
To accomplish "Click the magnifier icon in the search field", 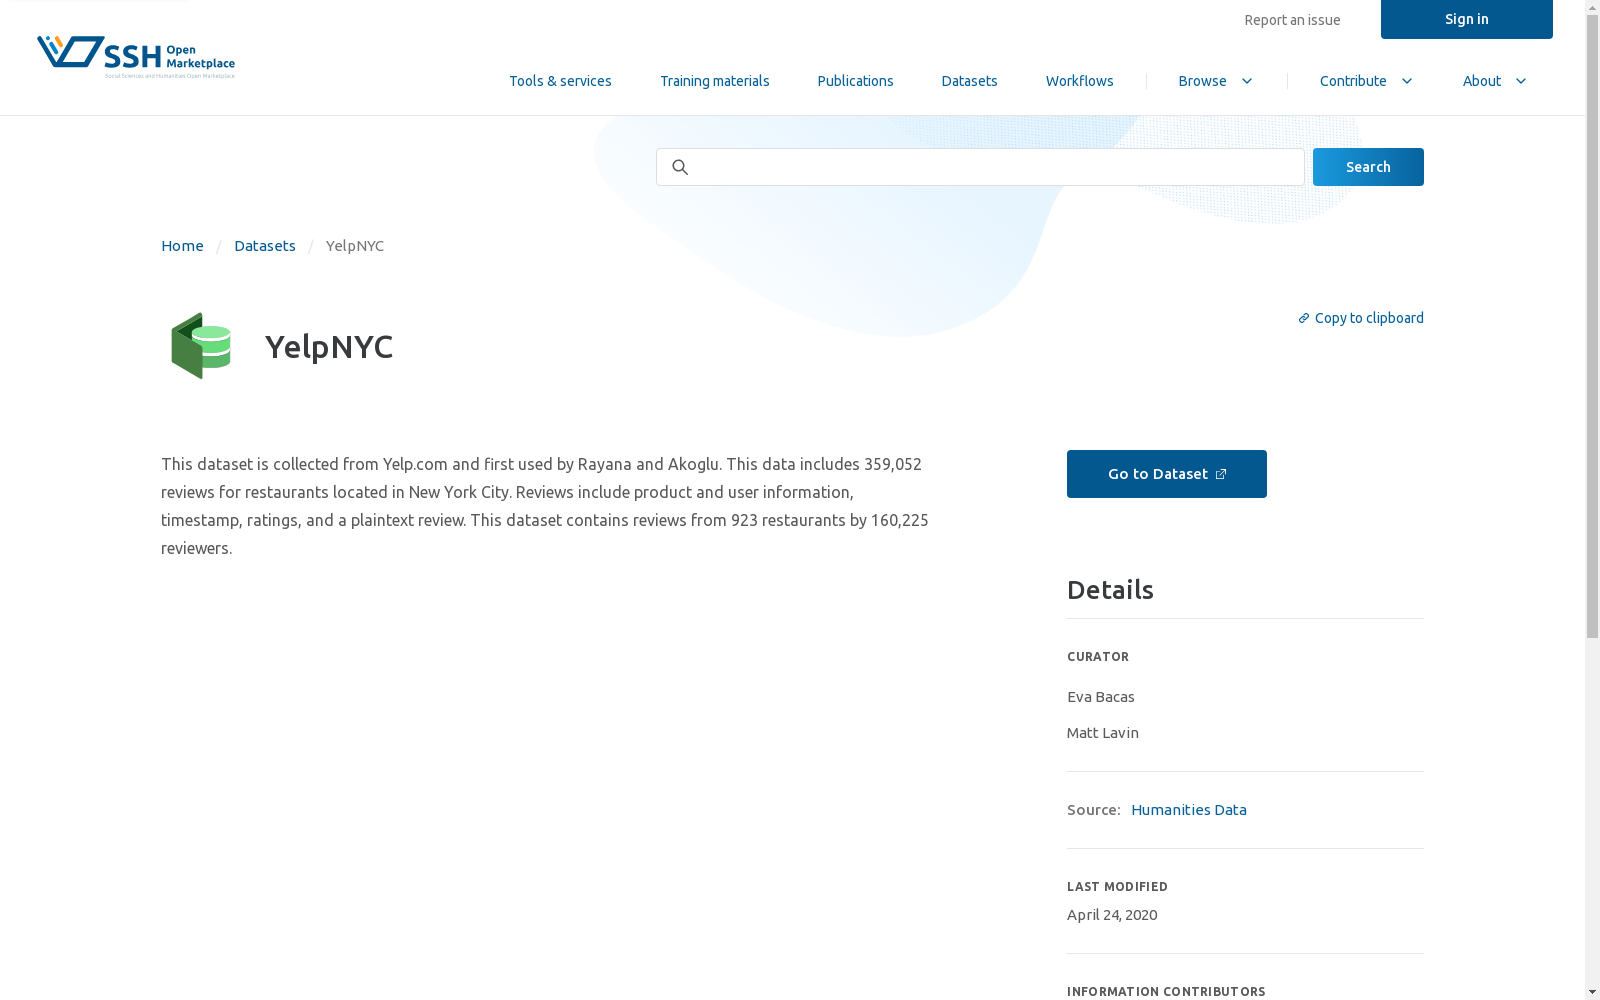I will pos(680,167).
